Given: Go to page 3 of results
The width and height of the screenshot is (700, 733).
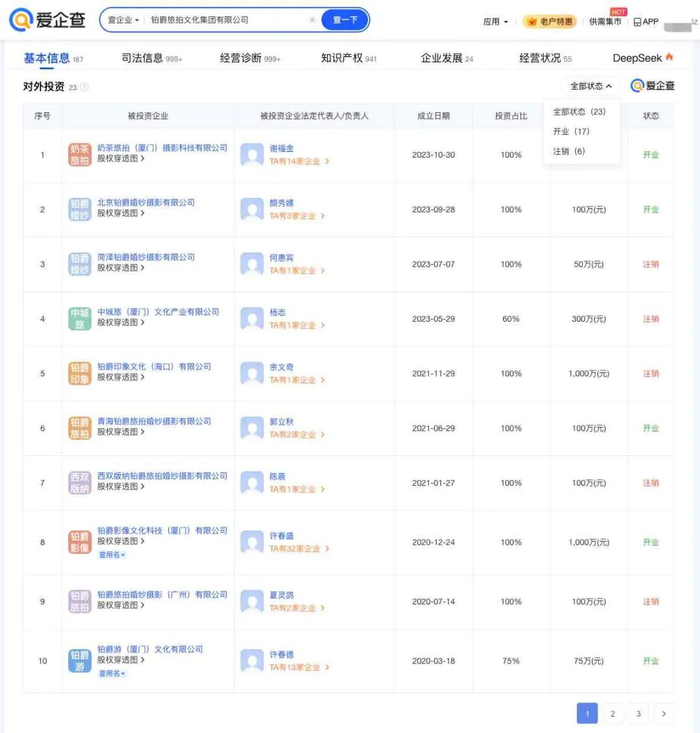Looking at the screenshot, I should pos(638,713).
